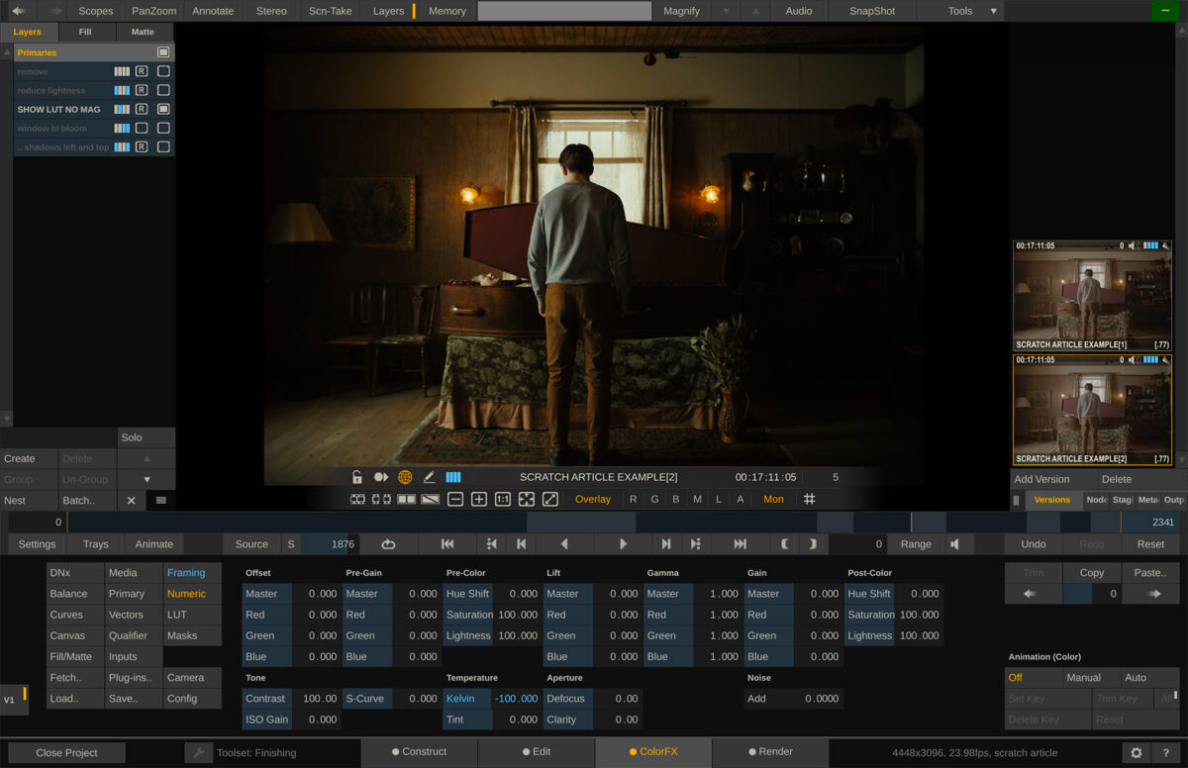Viewport: 1188px width, 768px height.
Task: Toggle R box on window hl bloom layer
Action: coord(142,128)
